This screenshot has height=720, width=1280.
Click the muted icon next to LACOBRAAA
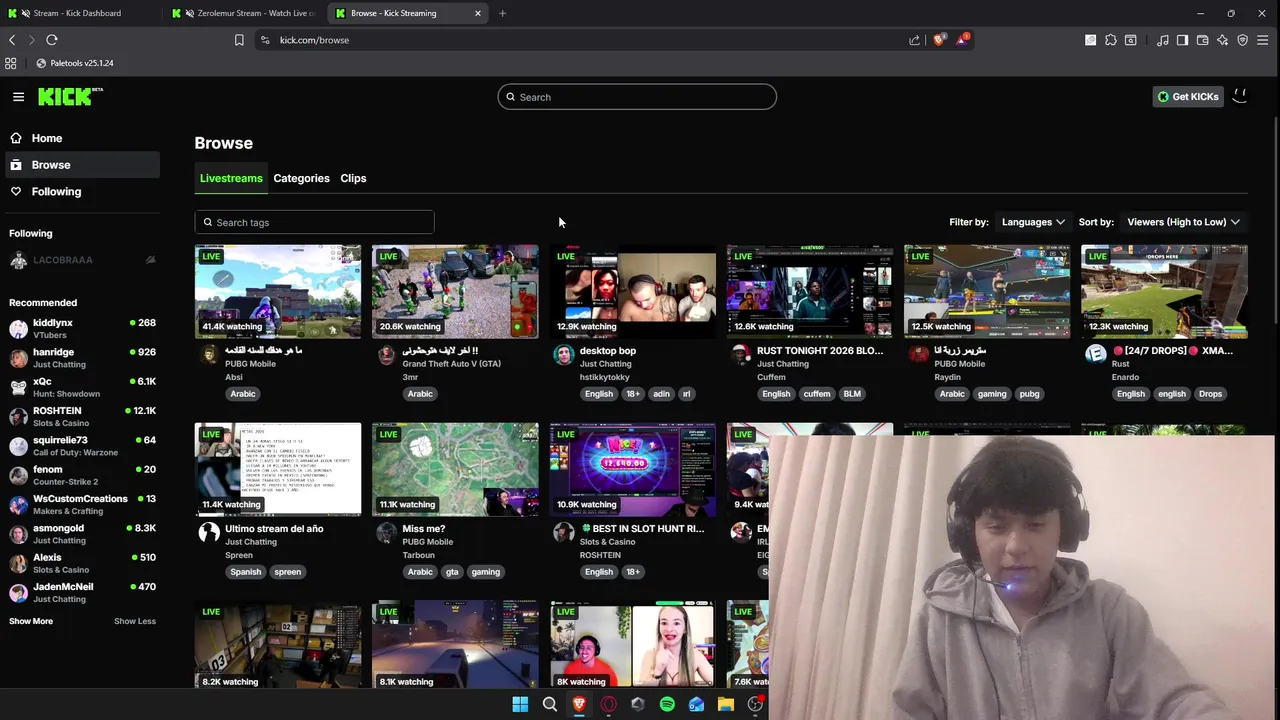[x=150, y=260]
